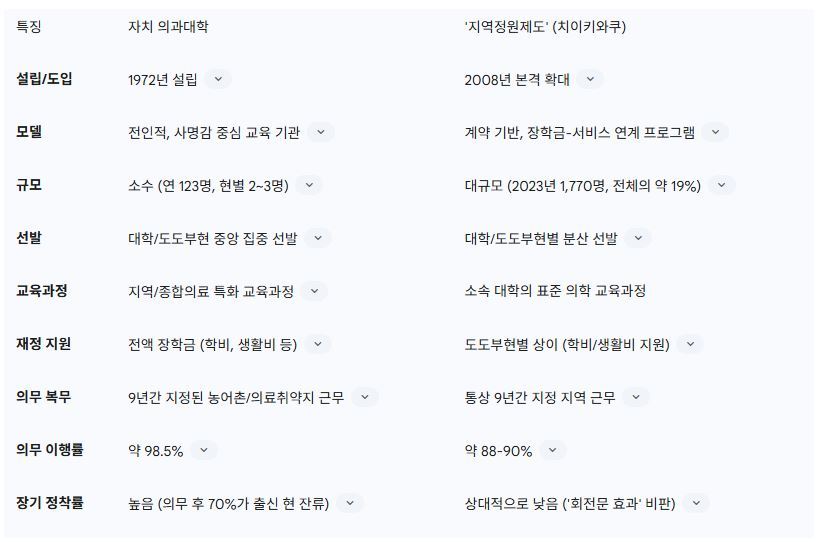Image resolution: width=820 pixels, height=542 pixels.
Task: Expand the 약 98.5% chevron
Action: [204, 450]
